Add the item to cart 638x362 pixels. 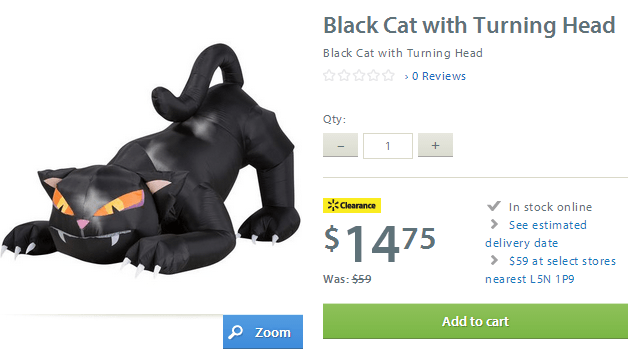(x=475, y=321)
